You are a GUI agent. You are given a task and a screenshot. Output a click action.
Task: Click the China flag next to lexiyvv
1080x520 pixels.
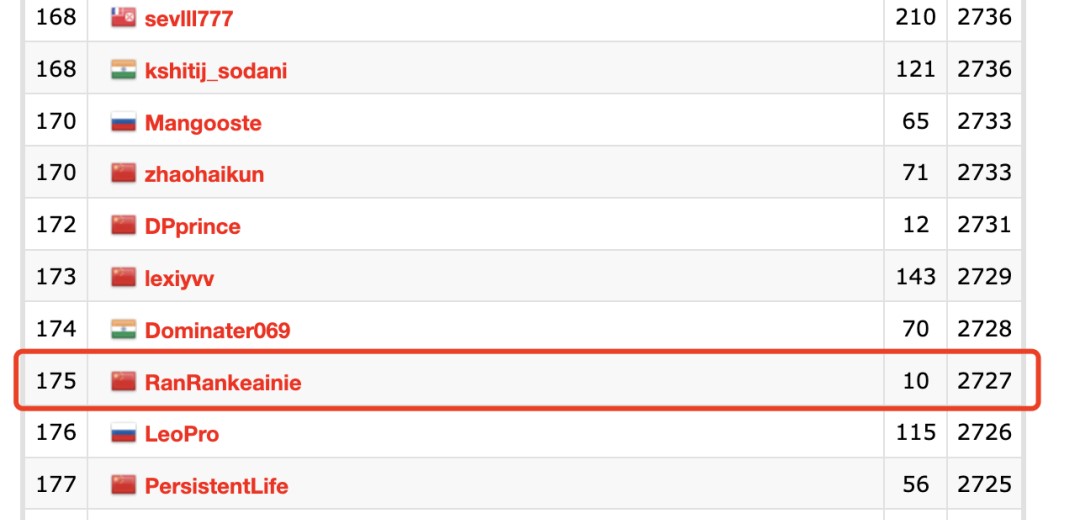[x=123, y=277]
